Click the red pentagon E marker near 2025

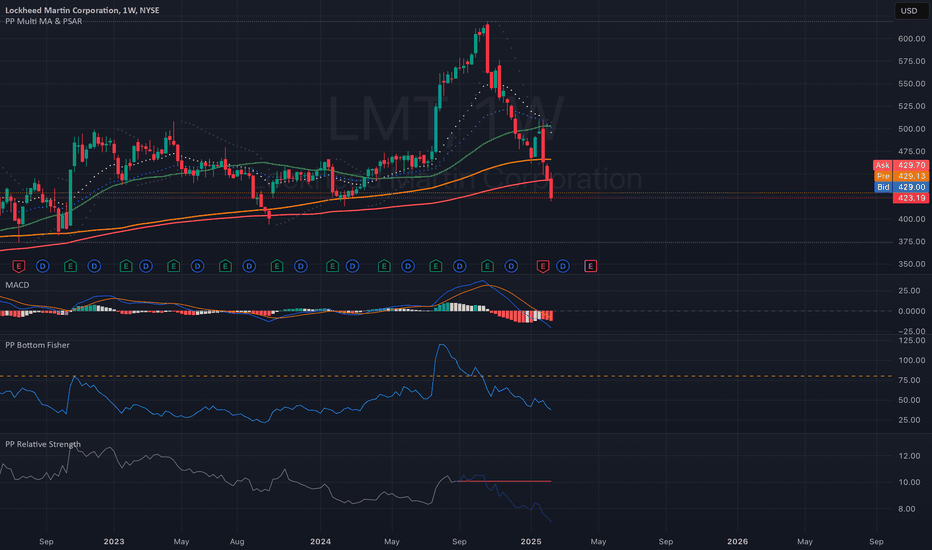(x=543, y=266)
